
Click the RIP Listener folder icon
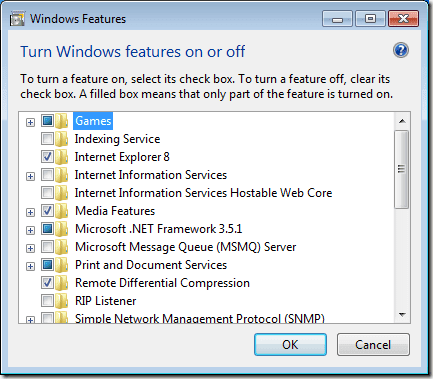62,301
